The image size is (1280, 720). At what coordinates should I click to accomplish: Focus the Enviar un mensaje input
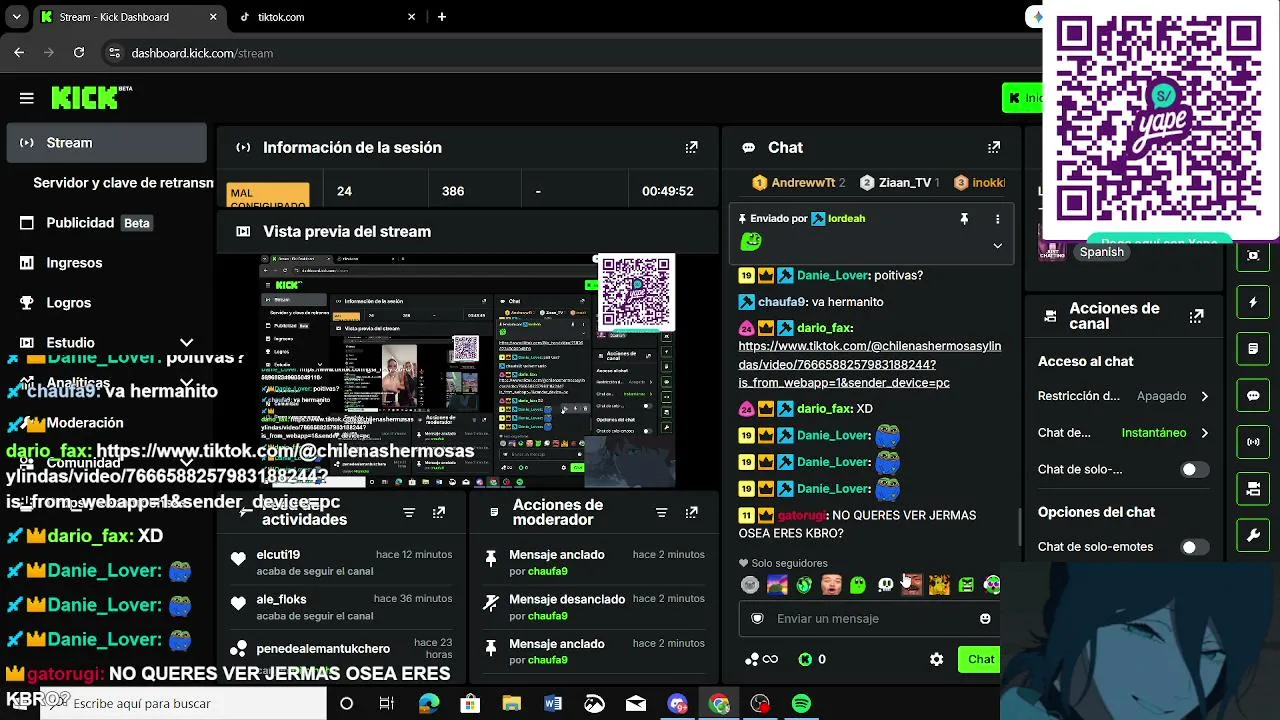869,618
